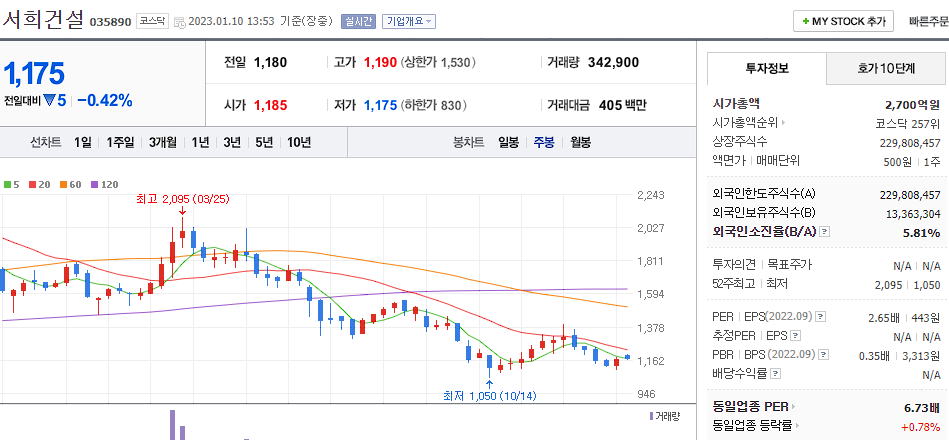The height and width of the screenshot is (440, 949).
Task: Click the -0.42% change value
Action: 105,100
